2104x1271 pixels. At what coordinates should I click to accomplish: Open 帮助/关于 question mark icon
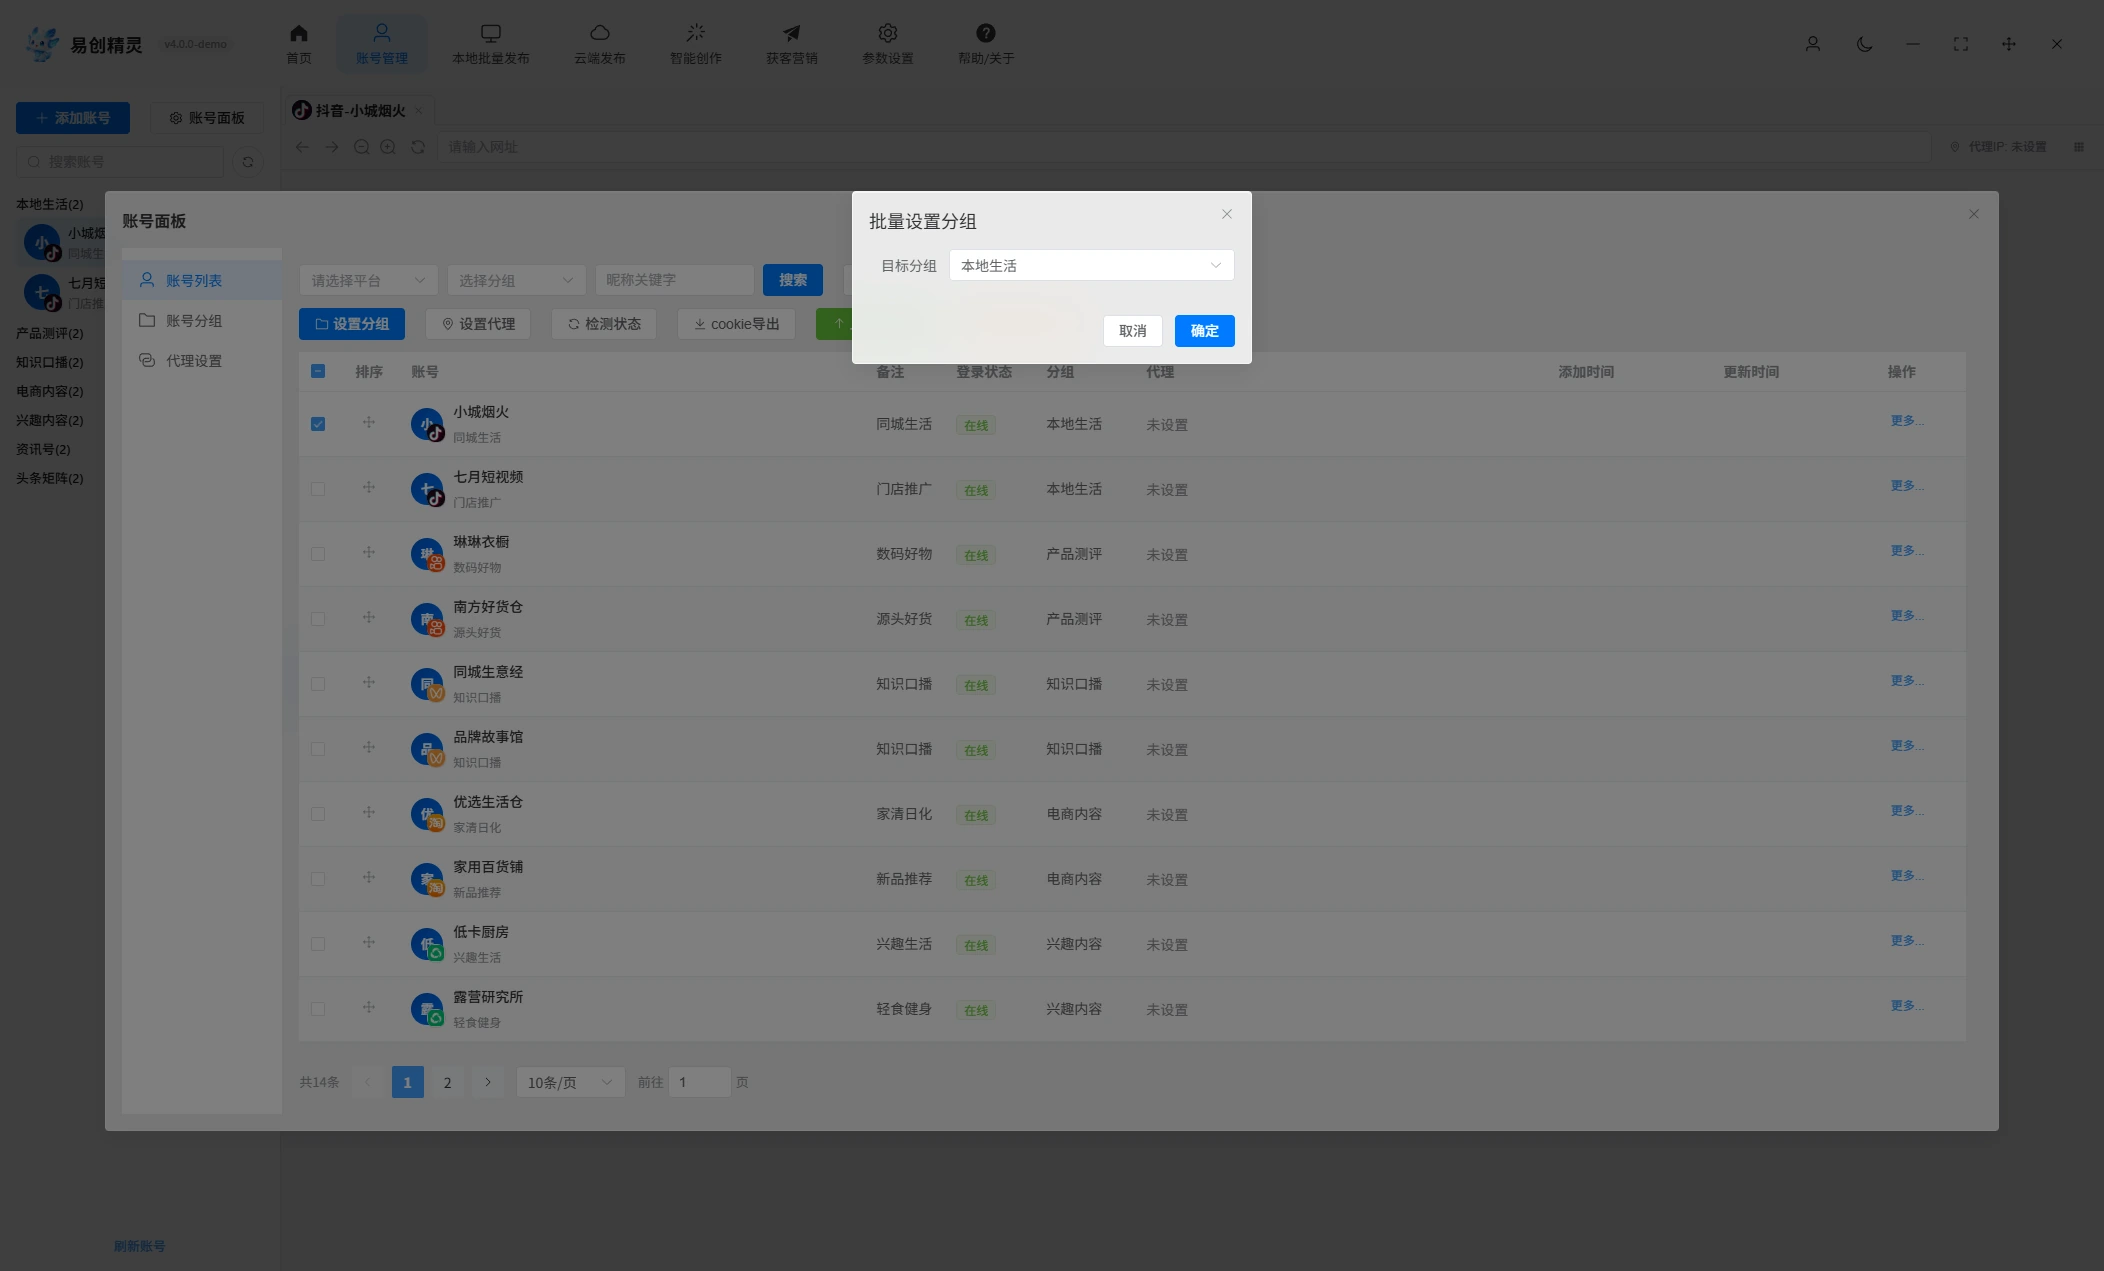click(x=985, y=33)
